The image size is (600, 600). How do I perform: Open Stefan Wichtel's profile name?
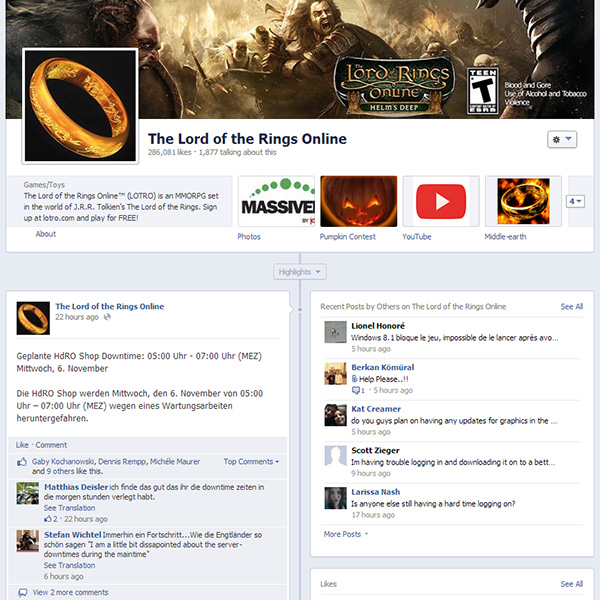click(72, 535)
